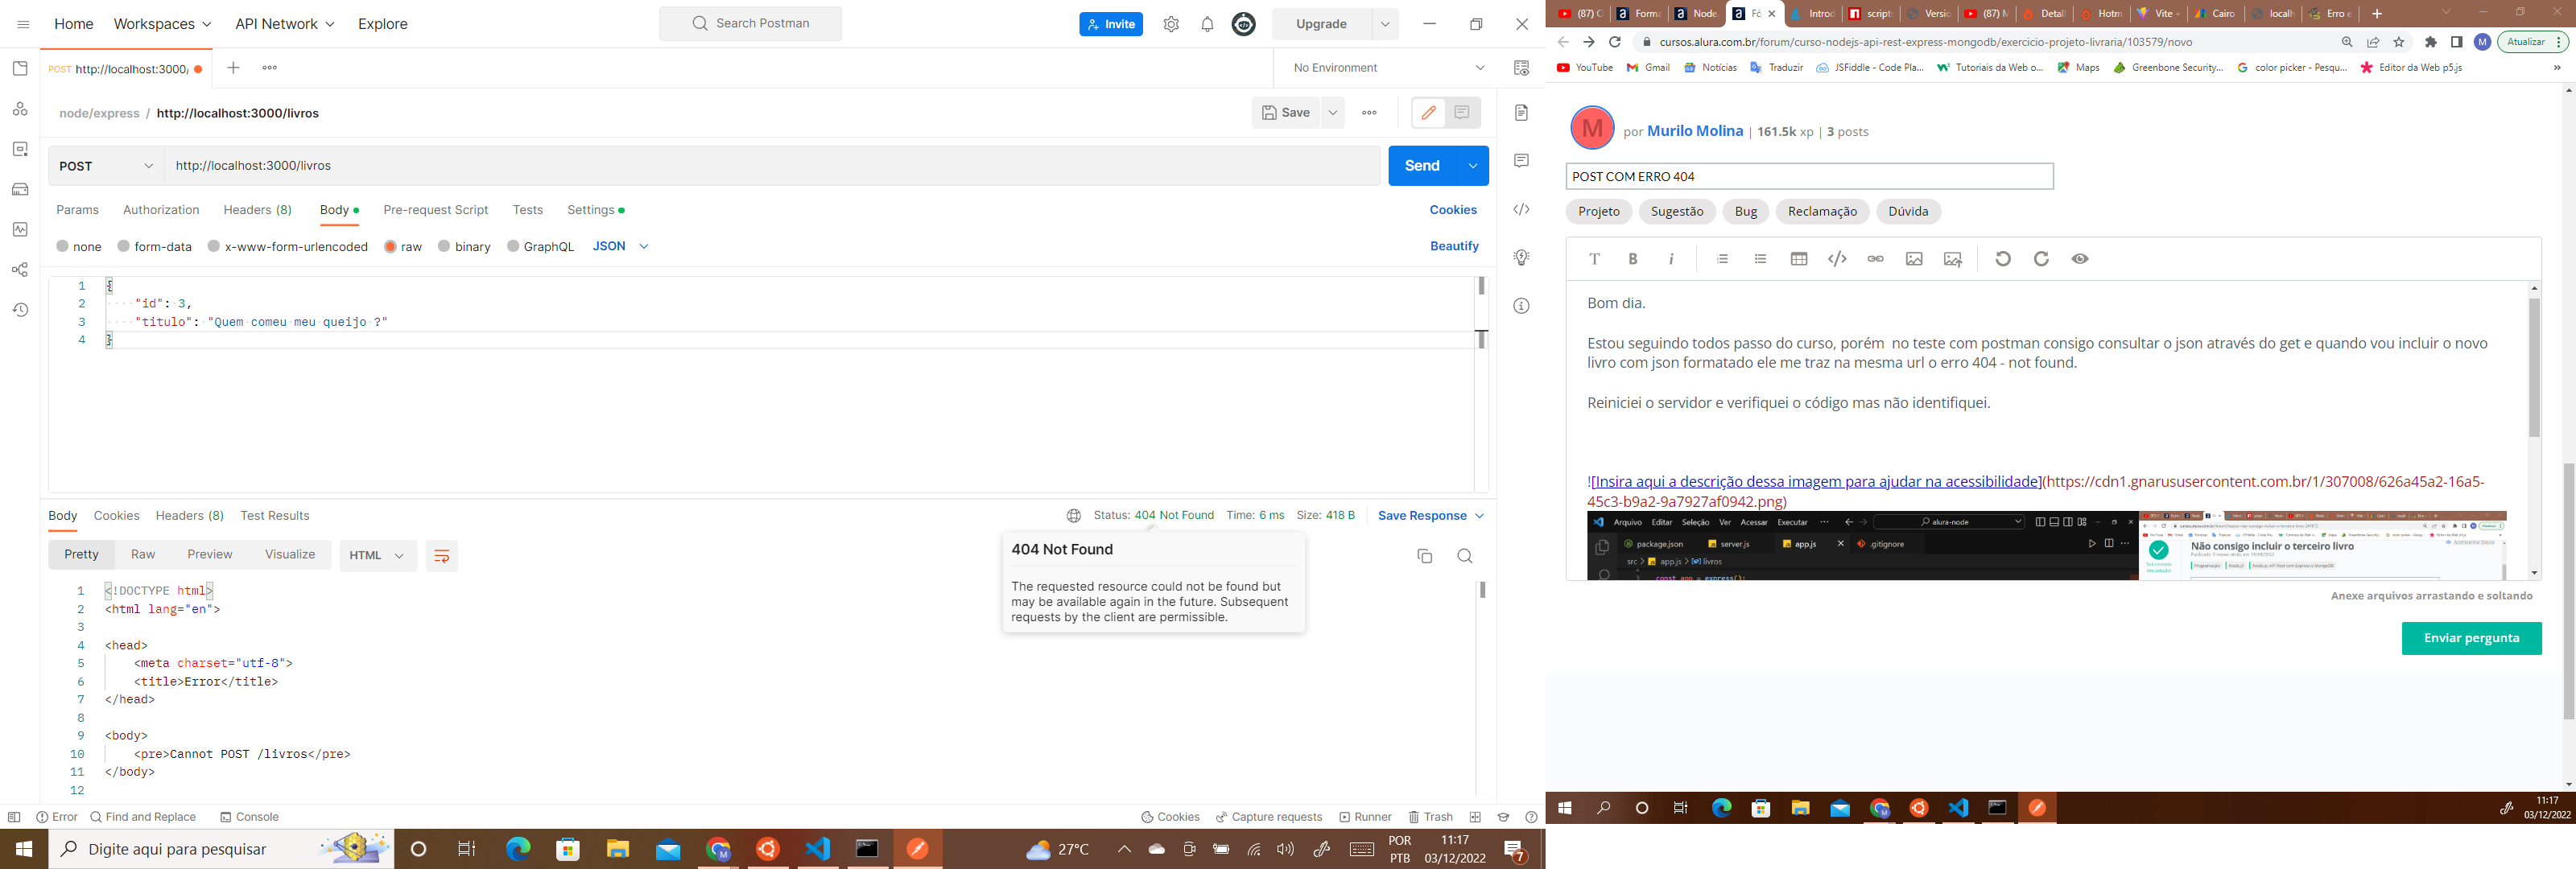Expand the Save button arrow options
2576x869 pixels.
tap(1333, 113)
